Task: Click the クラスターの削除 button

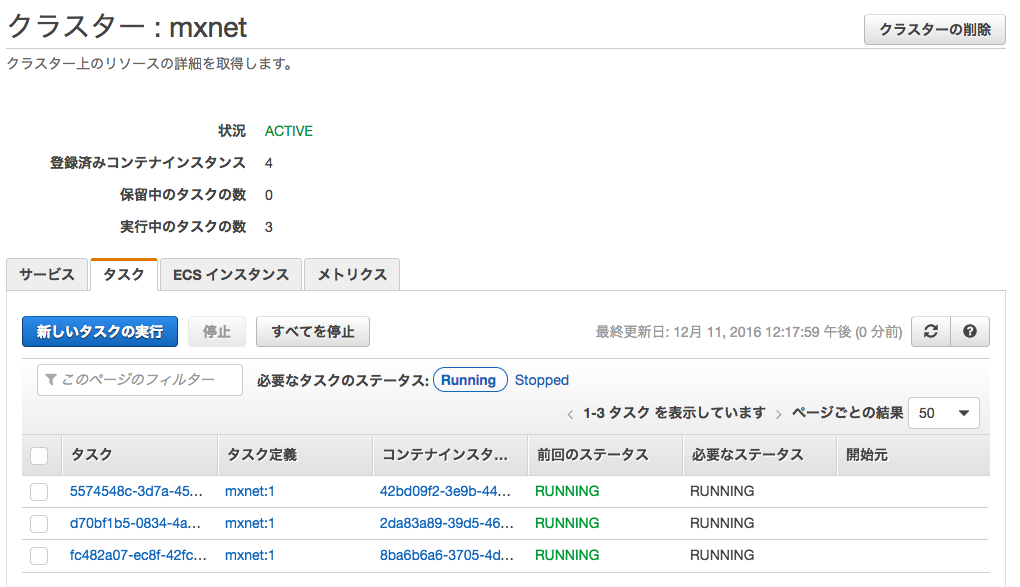Action: [934, 30]
